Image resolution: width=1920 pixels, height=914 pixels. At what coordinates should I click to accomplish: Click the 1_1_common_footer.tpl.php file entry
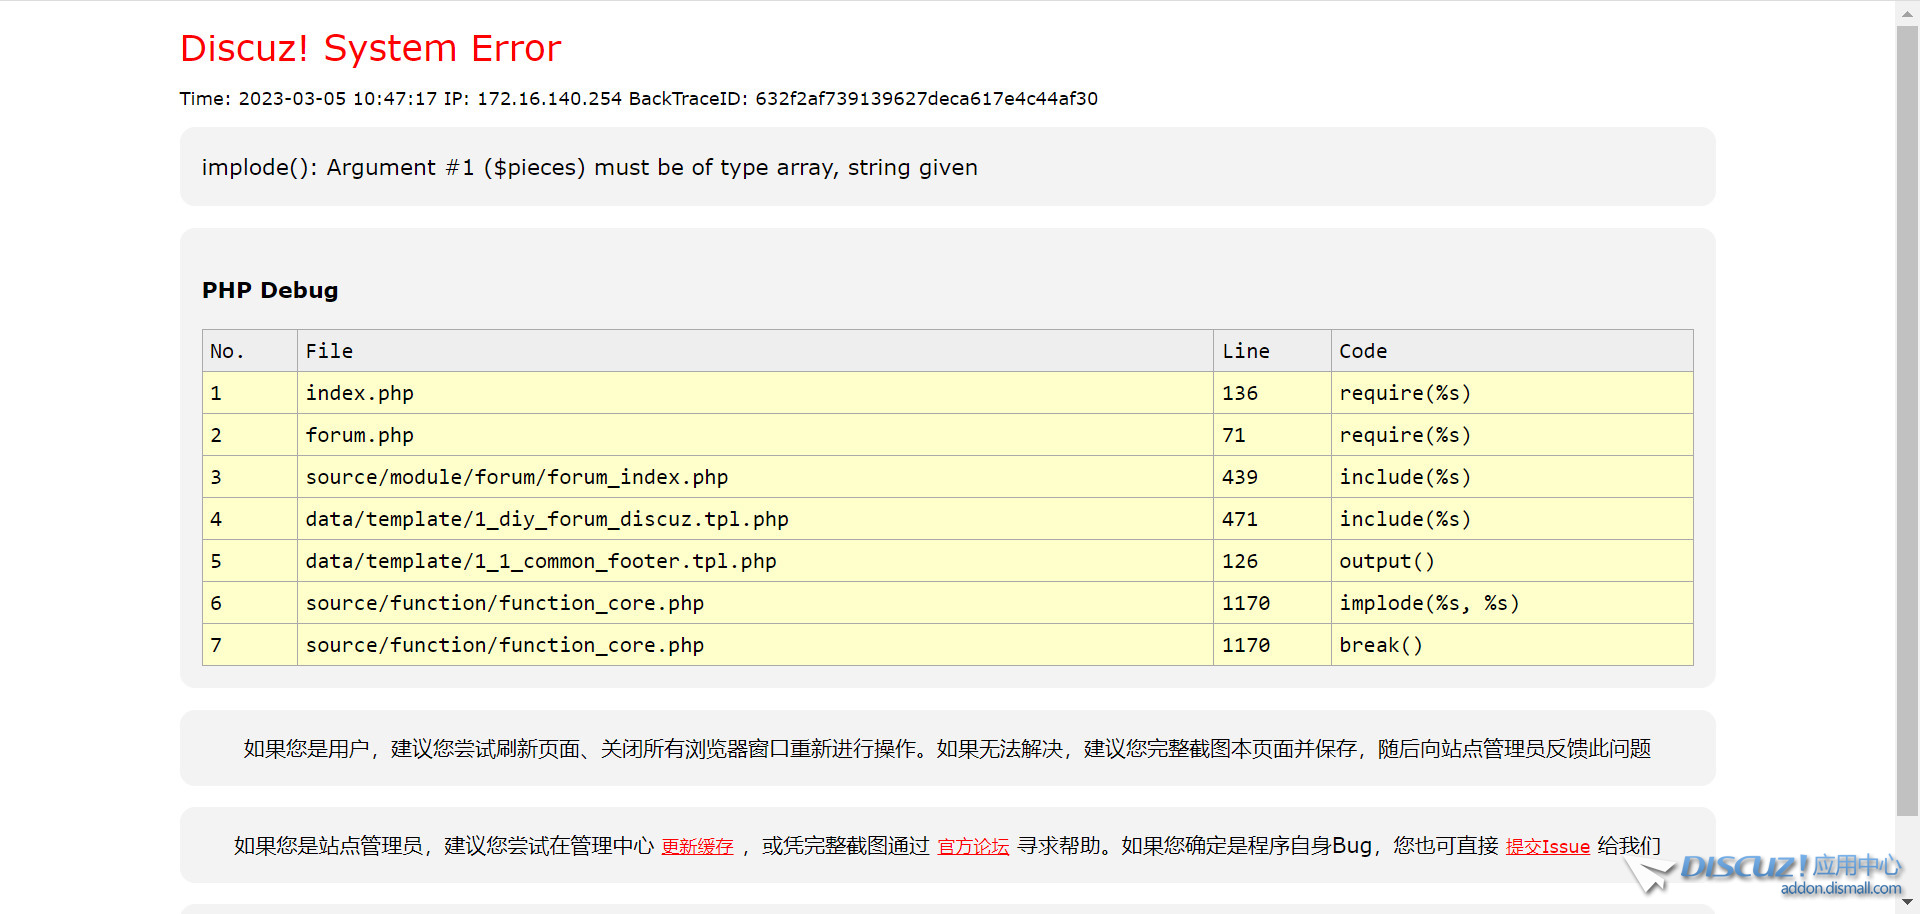(540, 561)
